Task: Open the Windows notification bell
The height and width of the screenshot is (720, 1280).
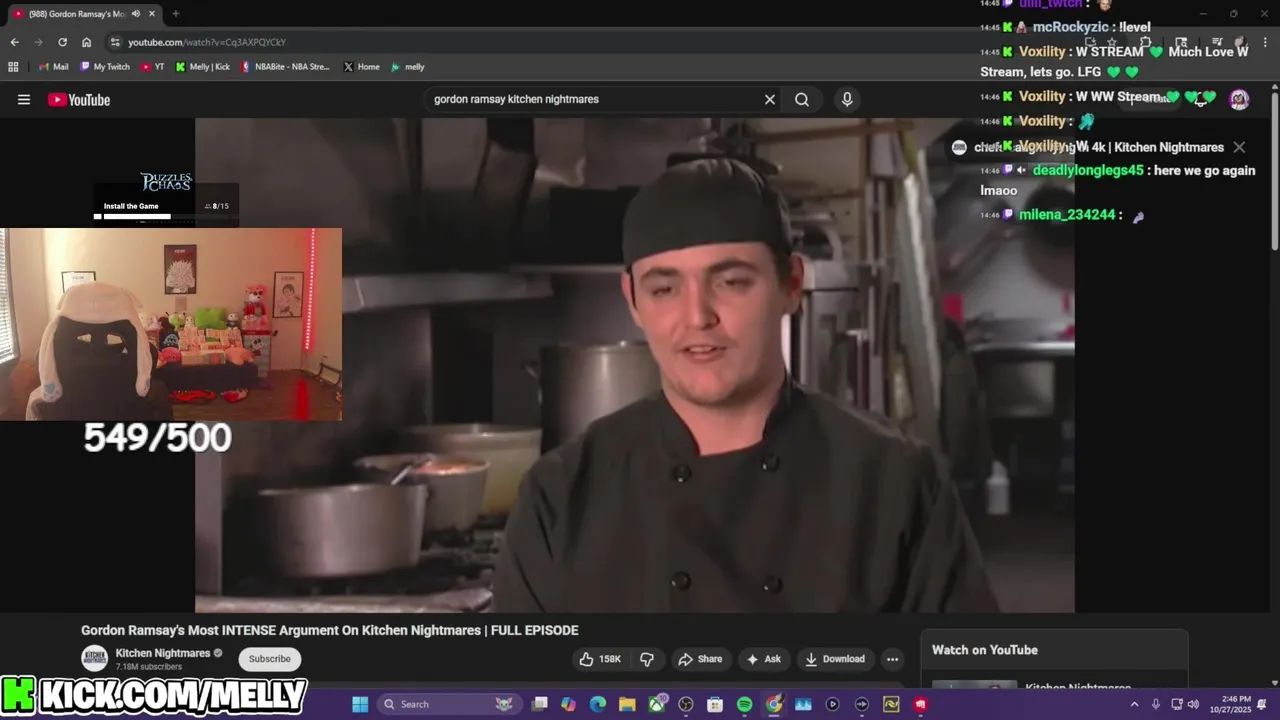Action: (1262, 704)
